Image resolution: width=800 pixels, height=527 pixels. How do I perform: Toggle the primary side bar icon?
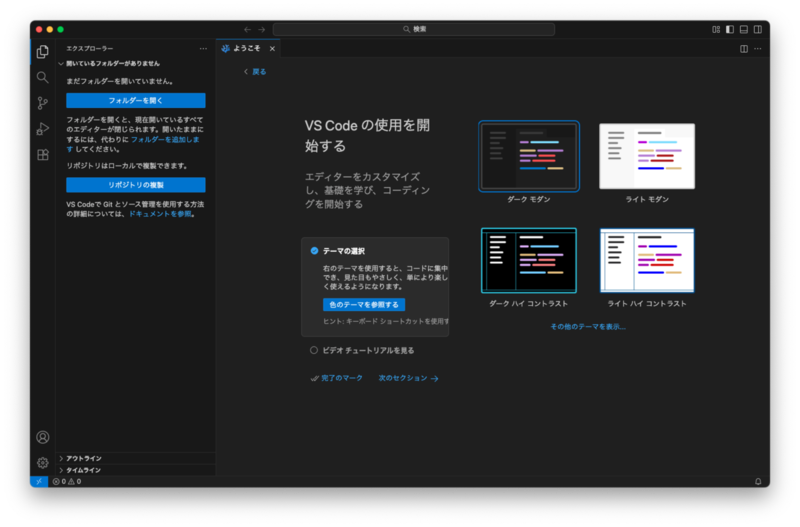coord(730,30)
